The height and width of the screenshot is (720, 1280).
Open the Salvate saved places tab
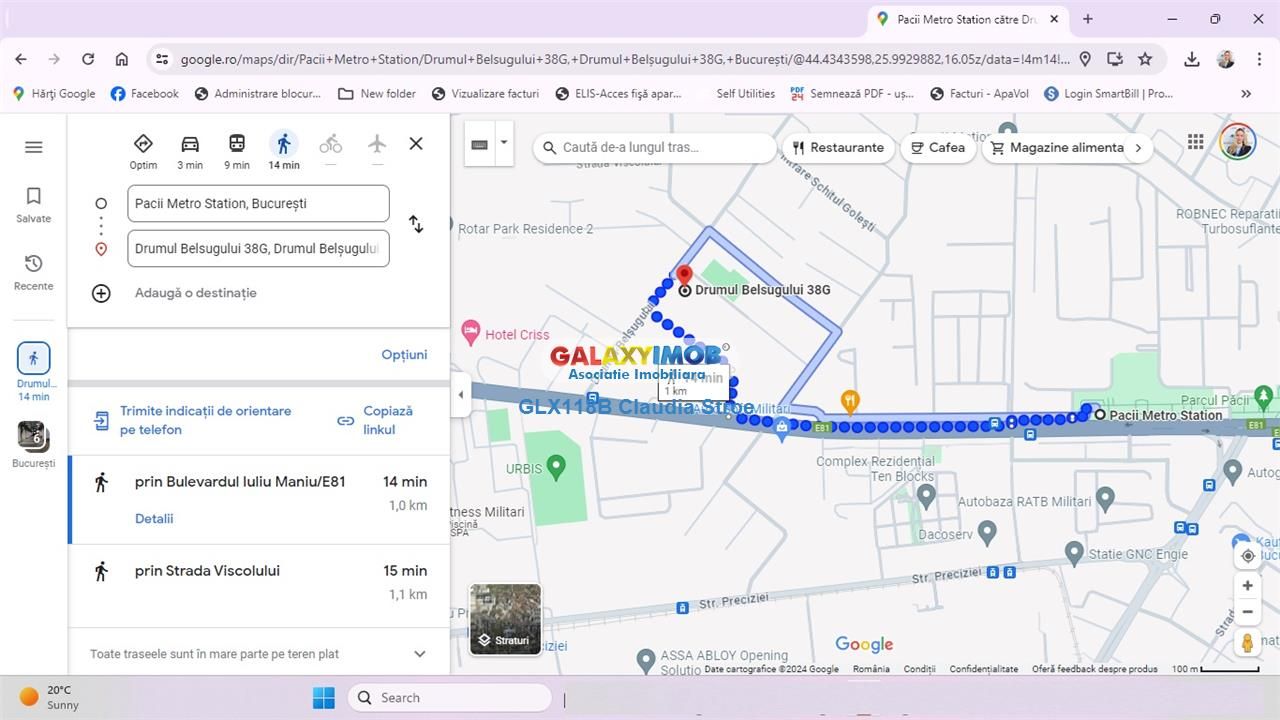tap(33, 204)
